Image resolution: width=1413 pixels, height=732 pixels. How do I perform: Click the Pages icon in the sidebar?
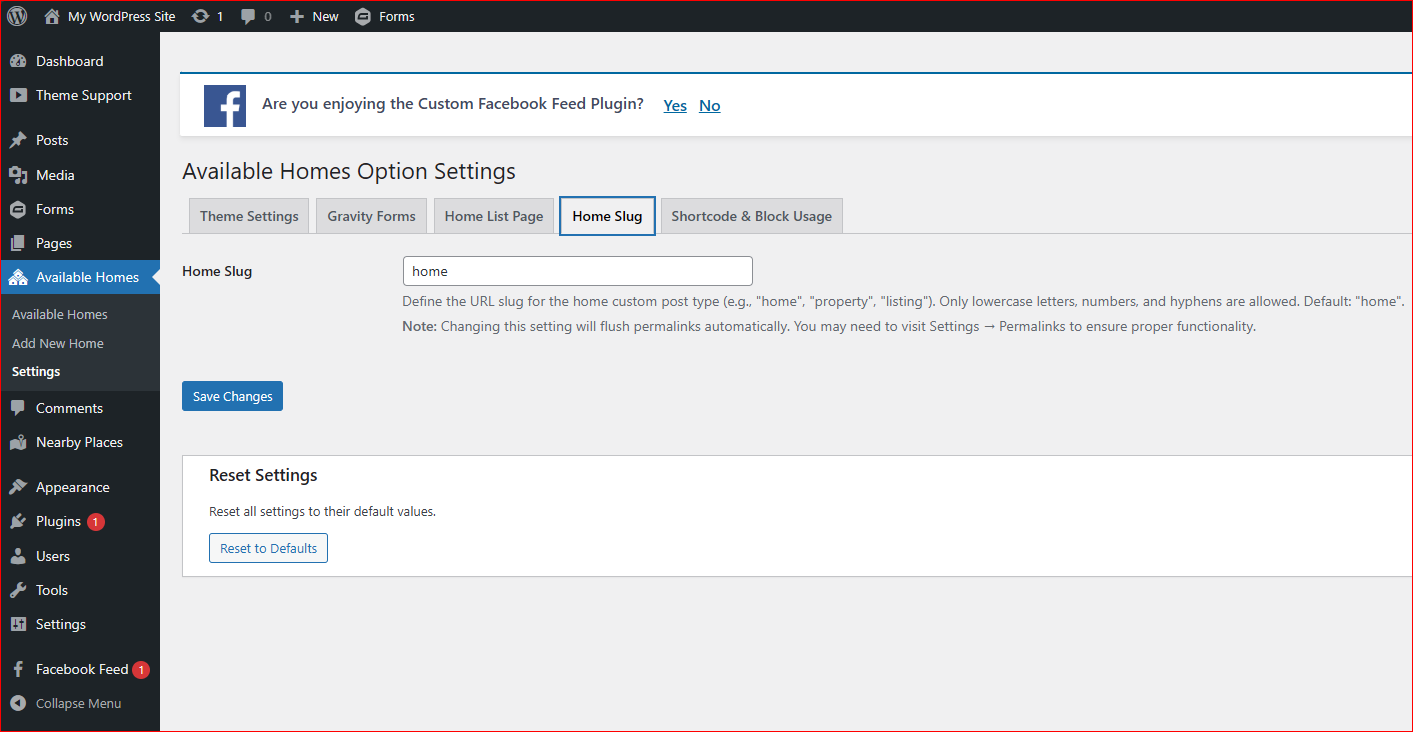pyautogui.click(x=18, y=243)
